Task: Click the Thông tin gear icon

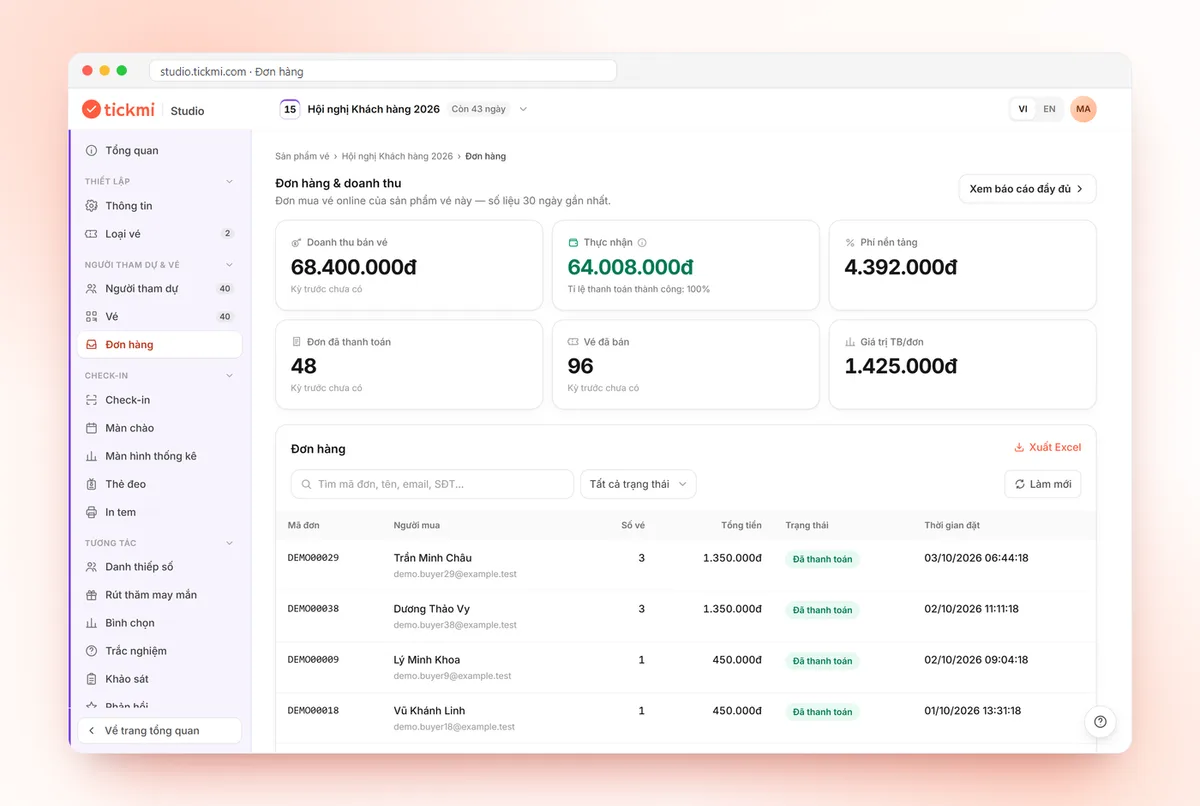Action: pyautogui.click(x=92, y=206)
